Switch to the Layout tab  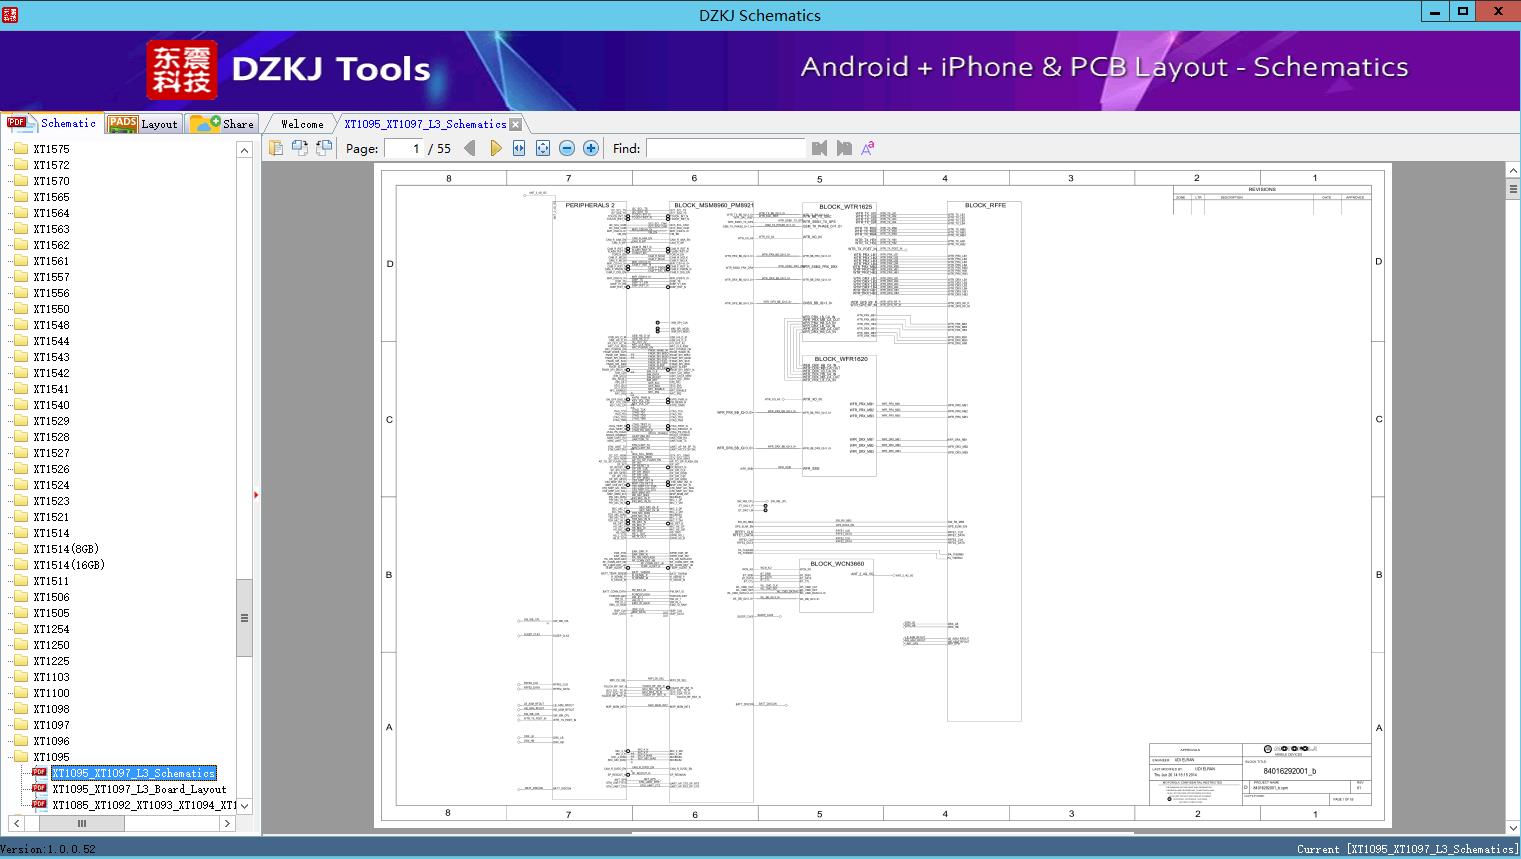tap(143, 124)
